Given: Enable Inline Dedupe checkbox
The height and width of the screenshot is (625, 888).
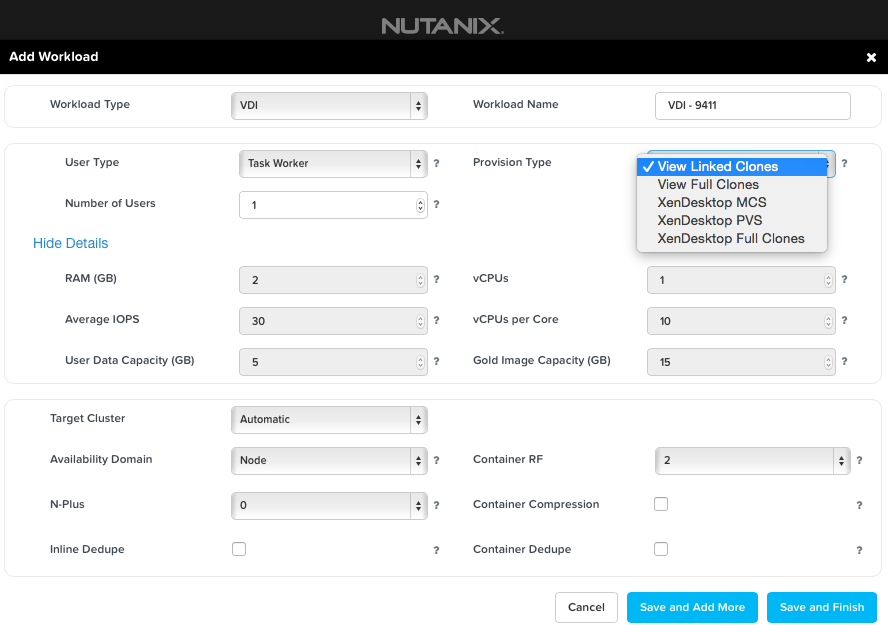Looking at the screenshot, I should (239, 549).
